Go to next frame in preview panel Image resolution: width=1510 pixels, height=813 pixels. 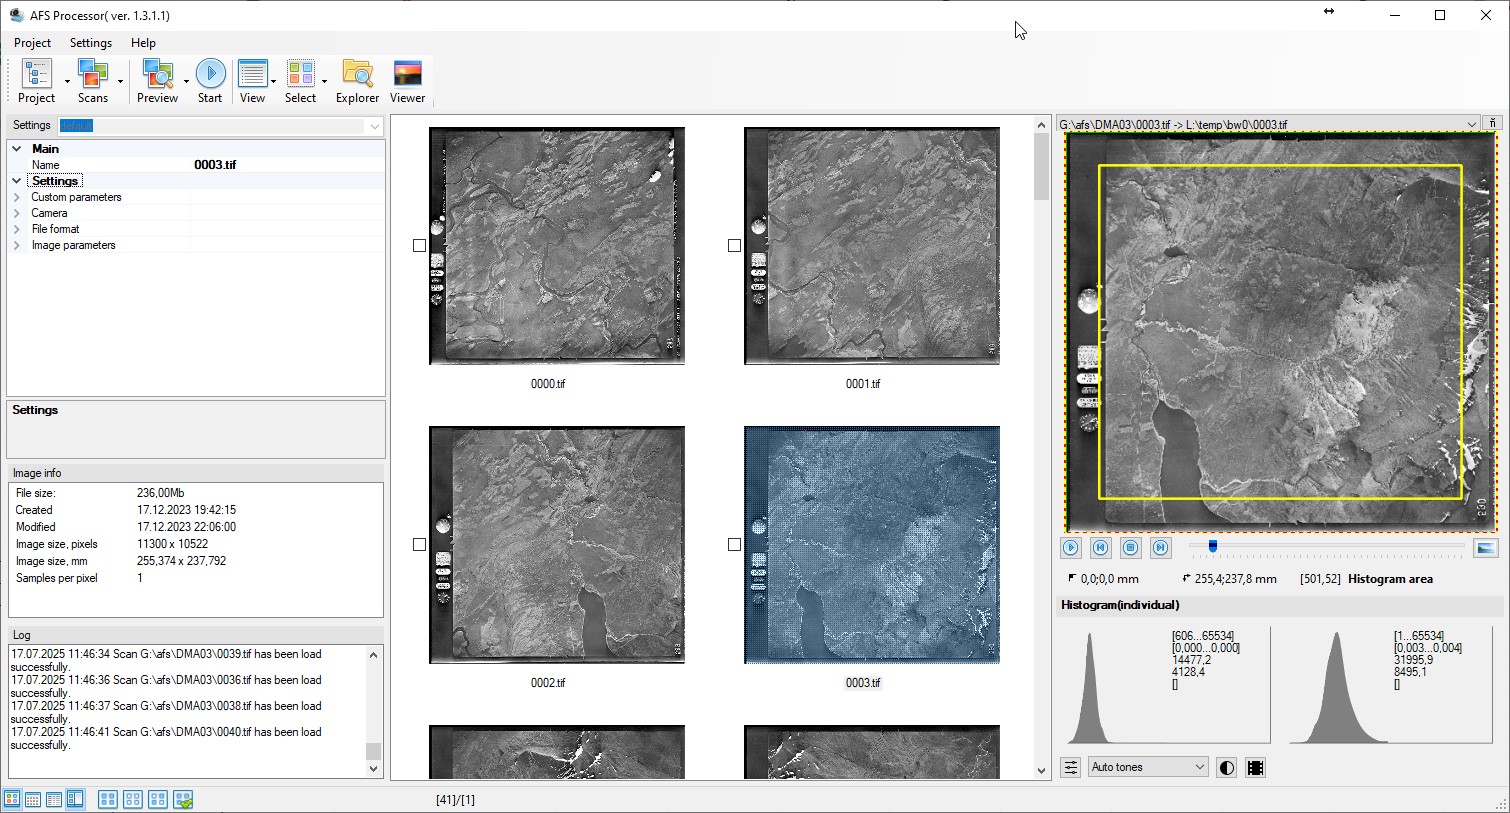(1161, 547)
